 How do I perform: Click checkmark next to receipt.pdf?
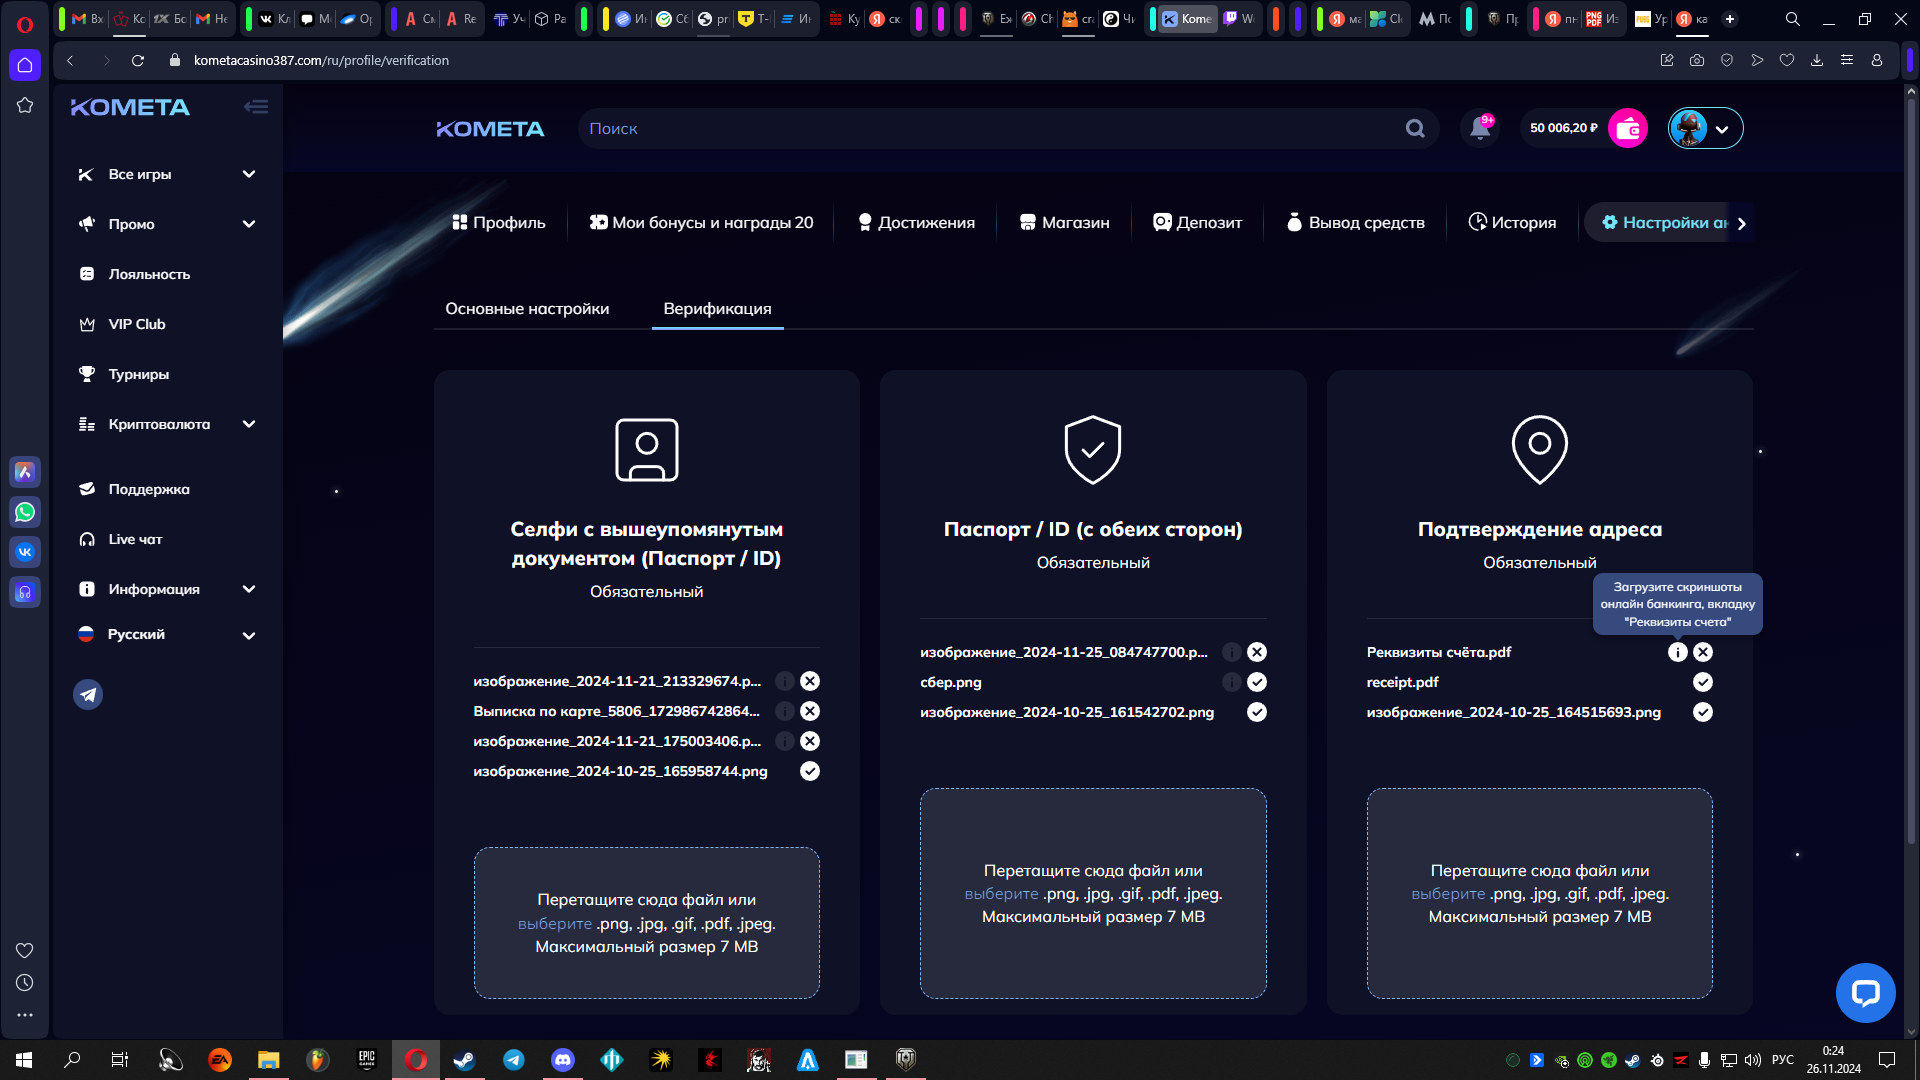tap(1703, 682)
